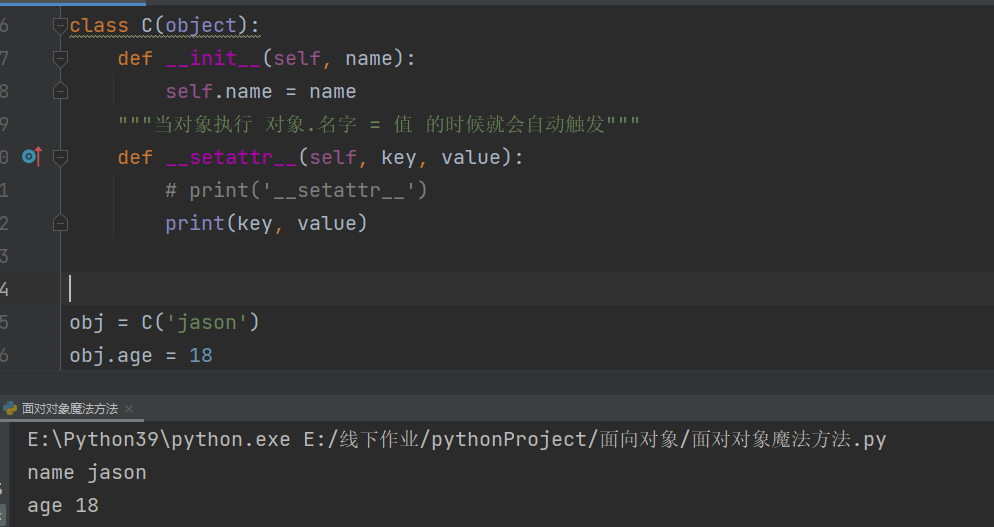Click the __init__ method name
994x527 pixels.
point(214,58)
